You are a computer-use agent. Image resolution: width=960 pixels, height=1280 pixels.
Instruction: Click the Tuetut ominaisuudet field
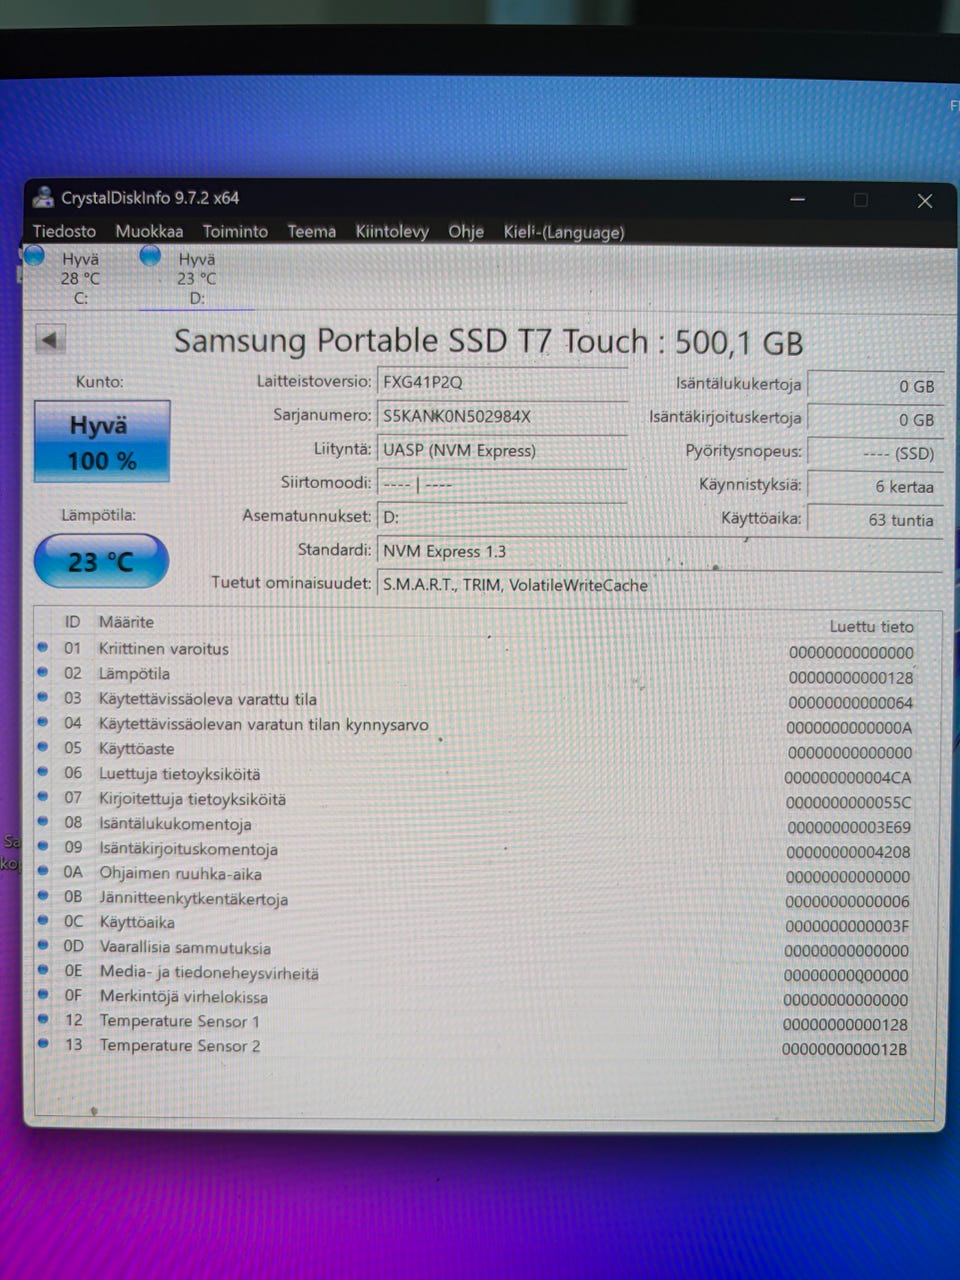click(x=660, y=585)
